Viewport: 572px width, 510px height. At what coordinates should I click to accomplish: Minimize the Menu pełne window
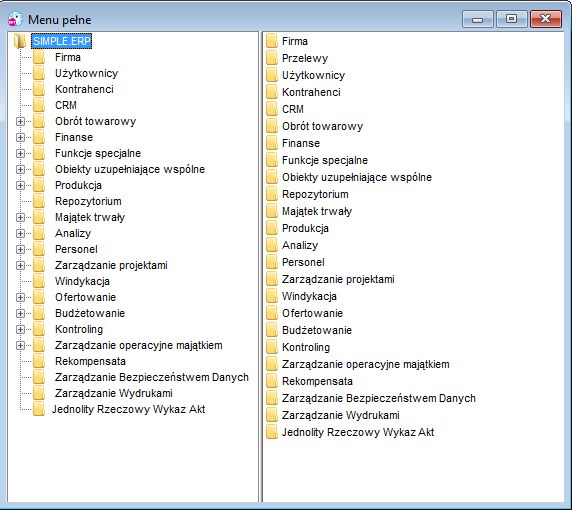pyautogui.click(x=478, y=19)
